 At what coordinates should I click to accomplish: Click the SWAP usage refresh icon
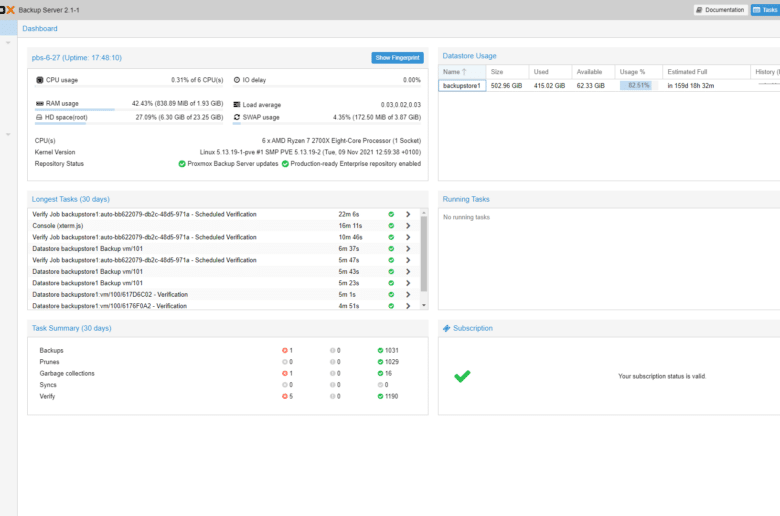pos(237,117)
